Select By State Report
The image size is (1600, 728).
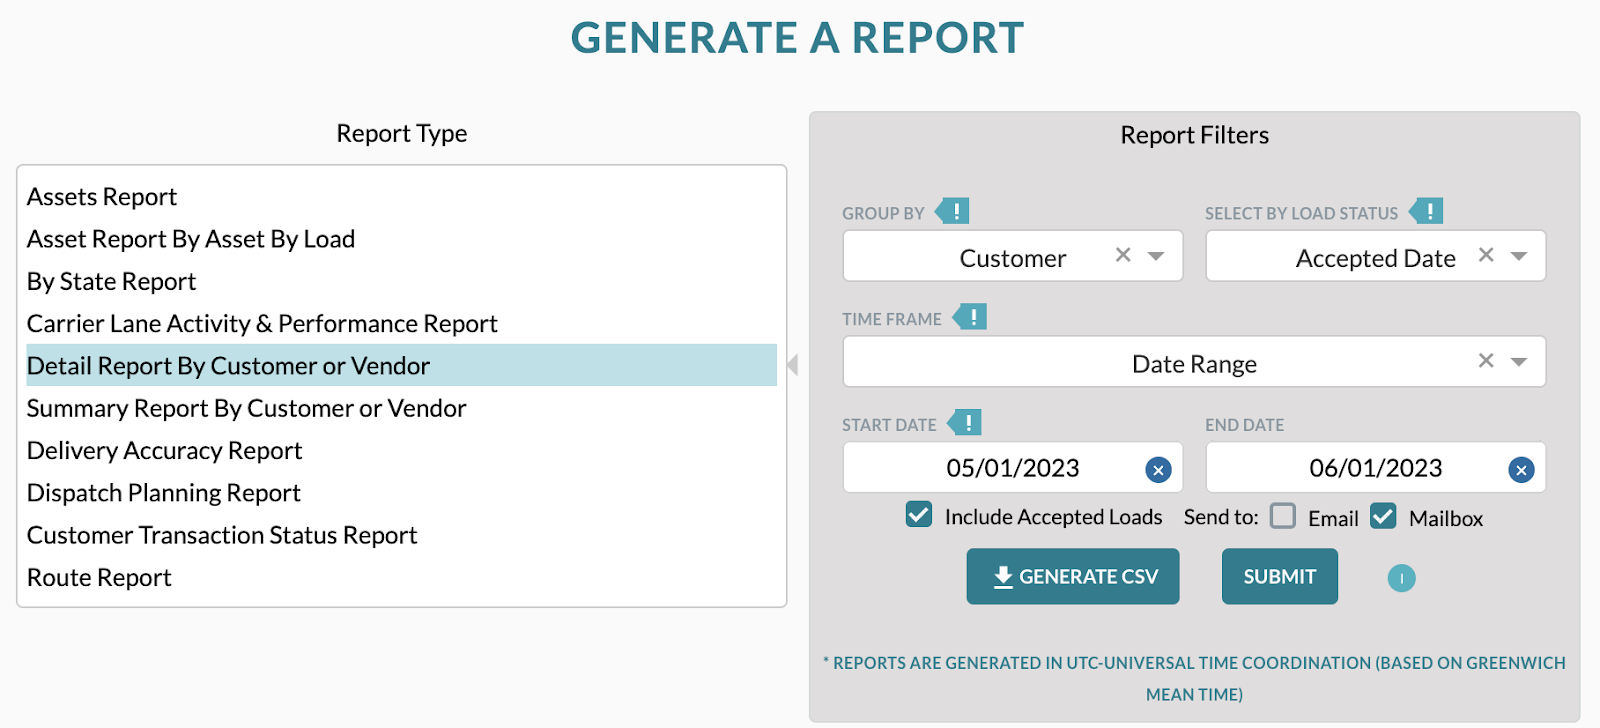coord(401,281)
